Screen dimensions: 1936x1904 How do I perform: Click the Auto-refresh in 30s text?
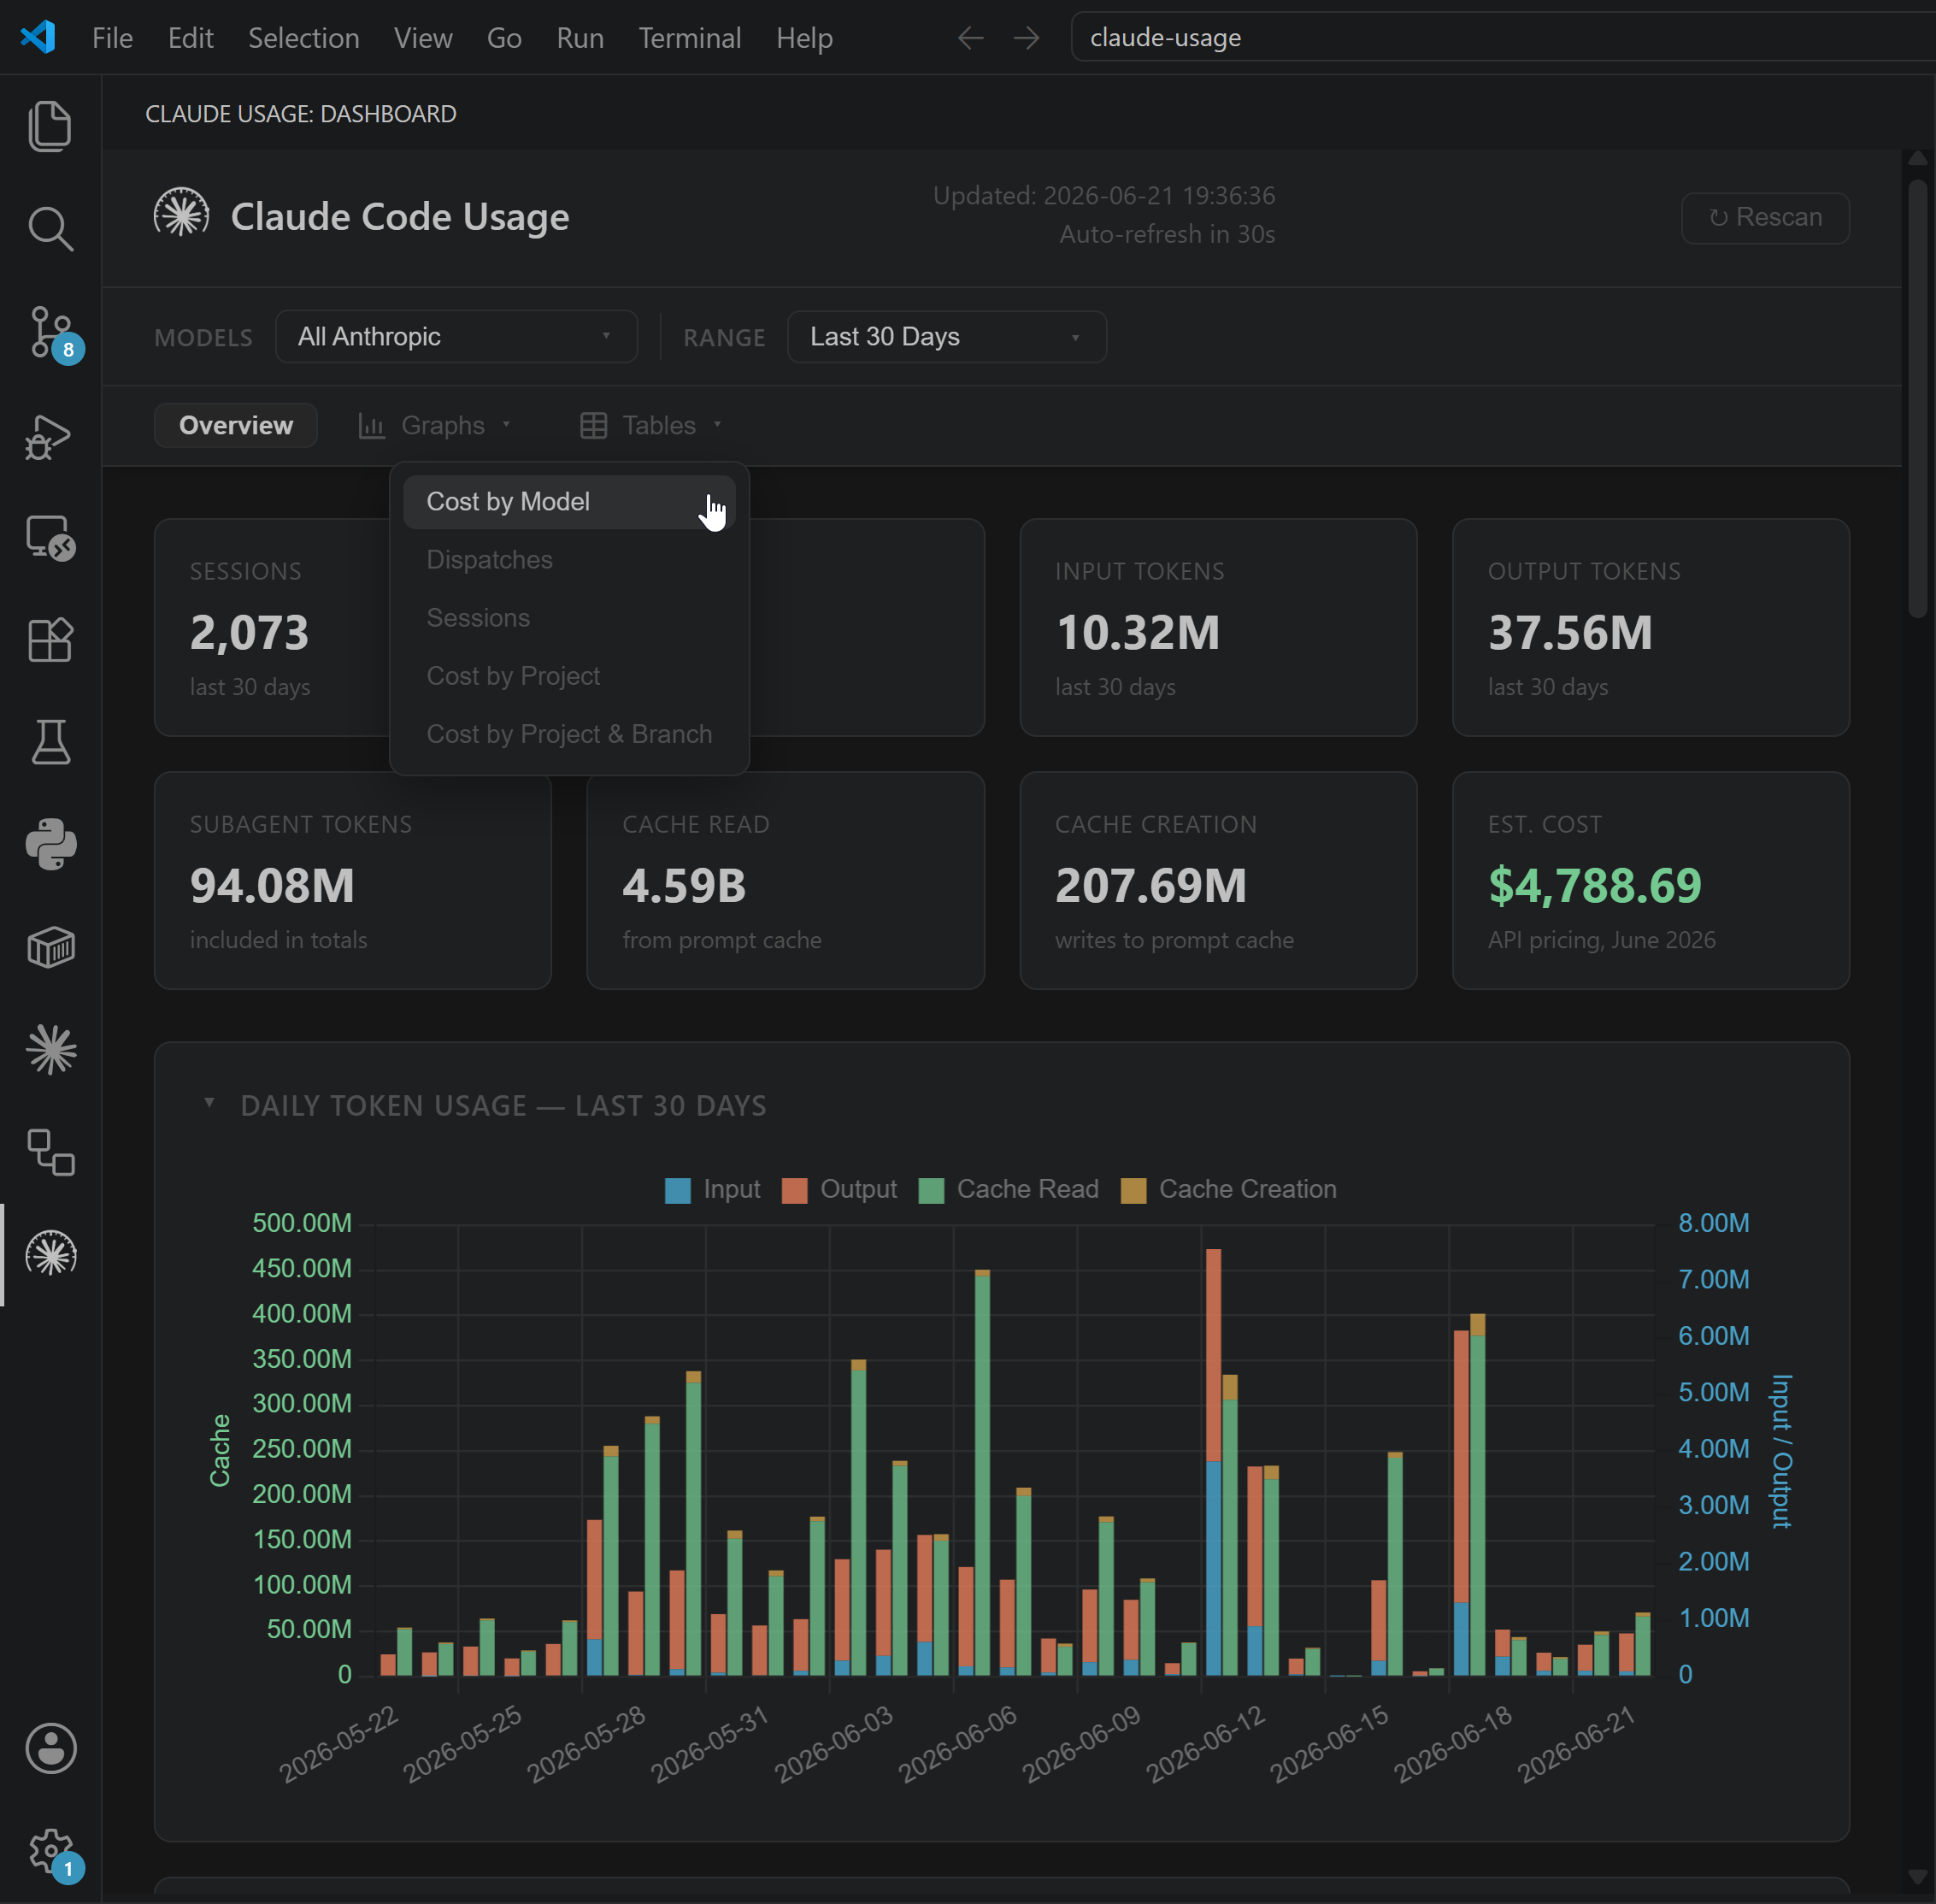point(1166,234)
